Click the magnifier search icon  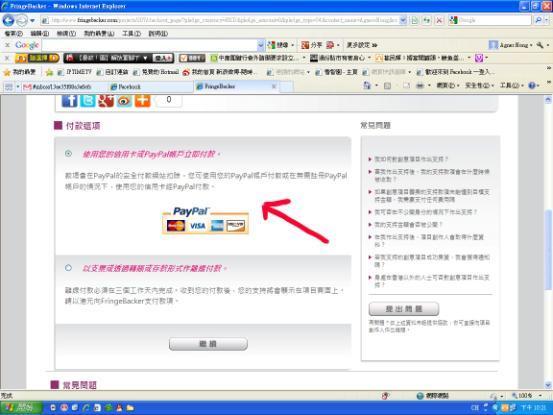pos(539,20)
